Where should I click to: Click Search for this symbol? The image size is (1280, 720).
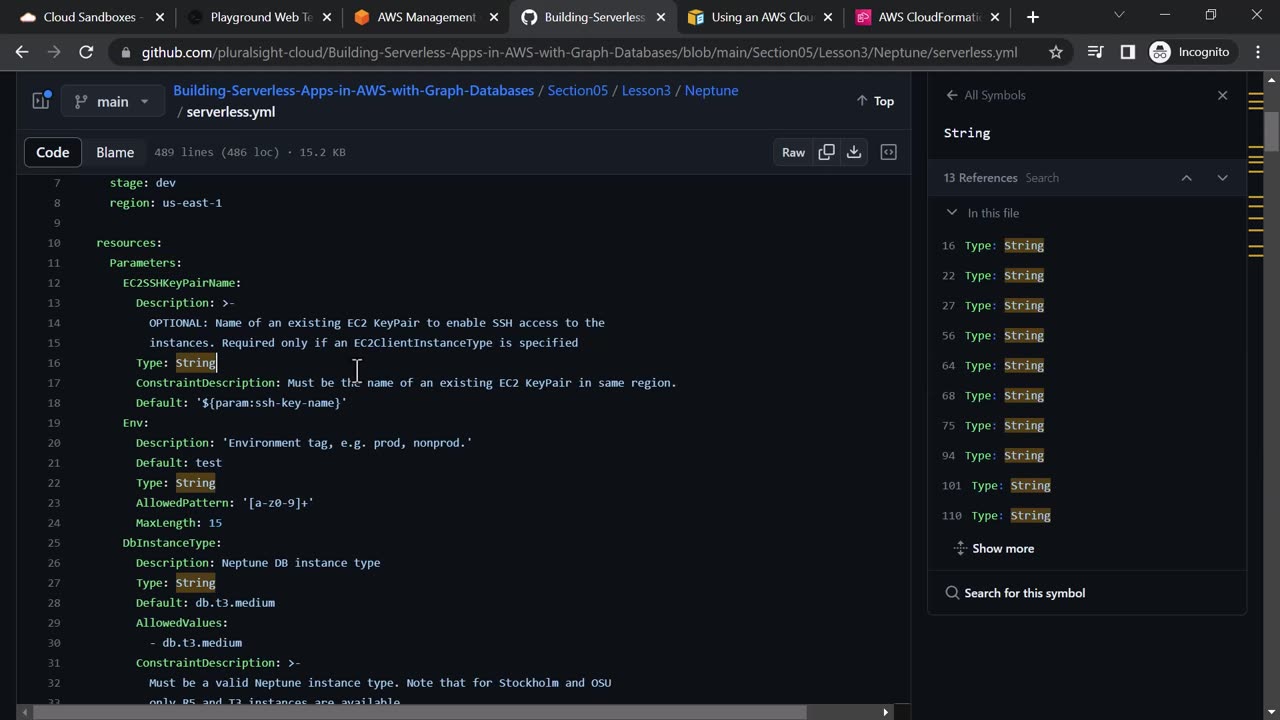[1024, 593]
